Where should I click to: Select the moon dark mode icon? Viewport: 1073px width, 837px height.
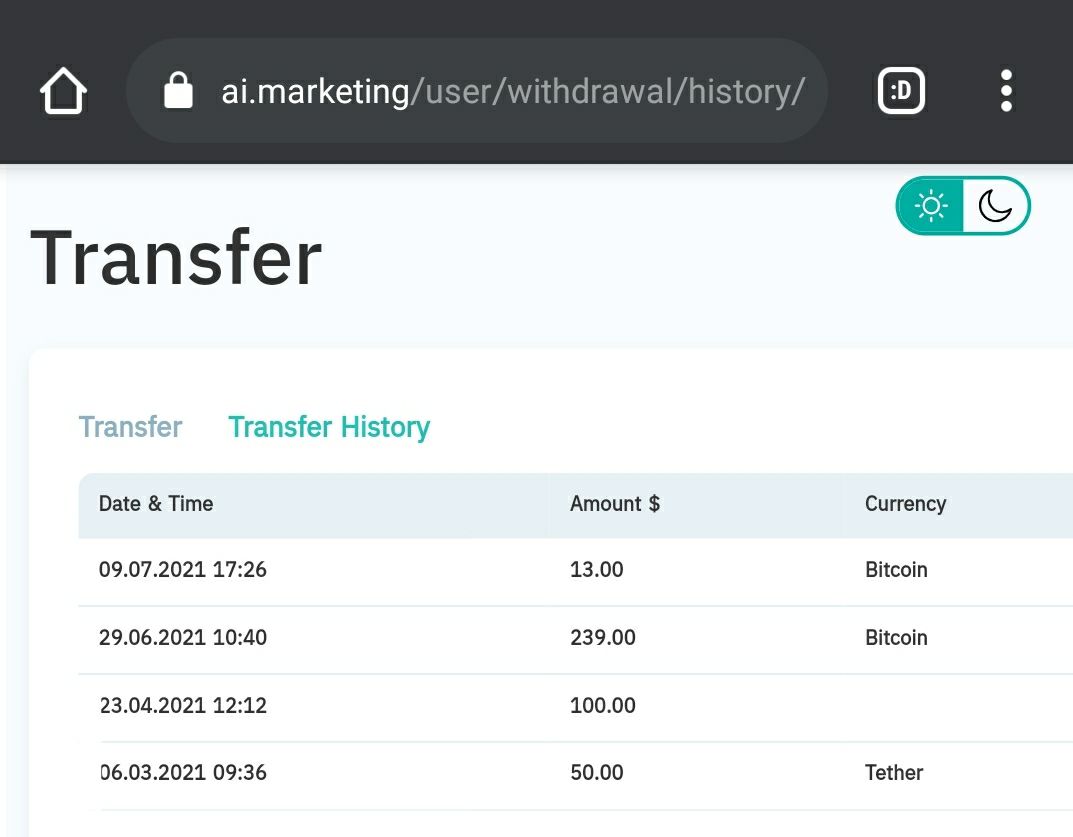[995, 206]
